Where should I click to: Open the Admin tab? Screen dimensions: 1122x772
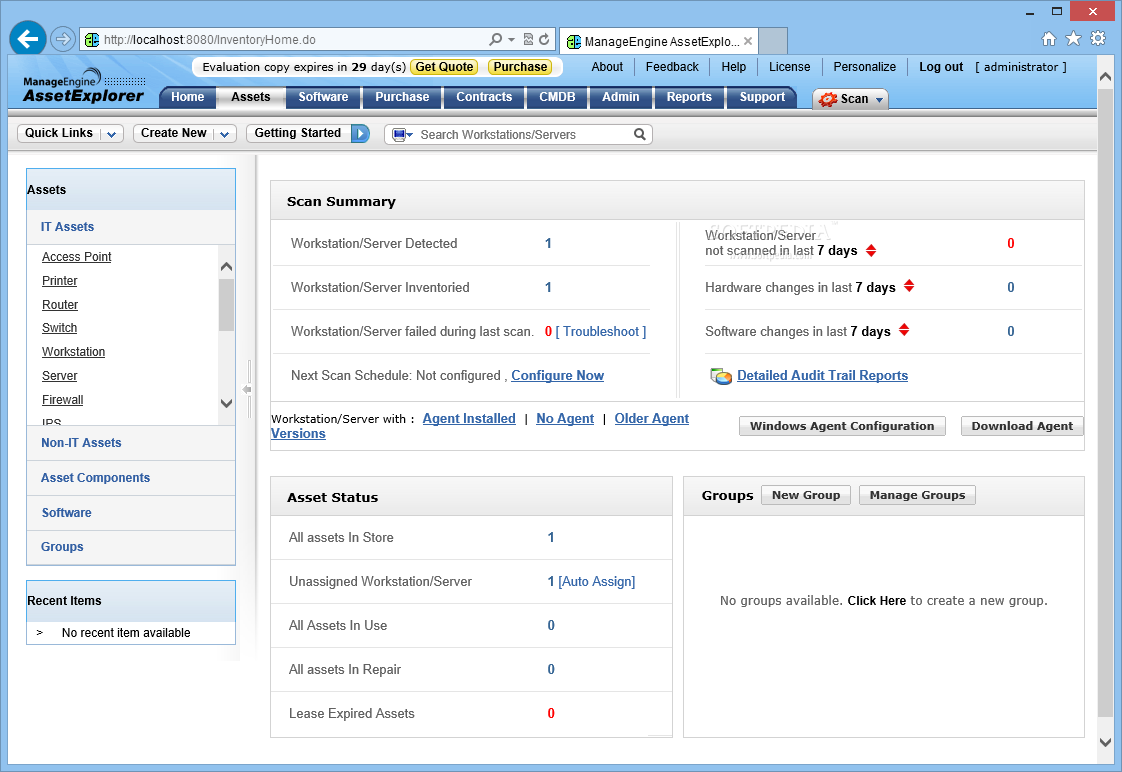point(620,97)
